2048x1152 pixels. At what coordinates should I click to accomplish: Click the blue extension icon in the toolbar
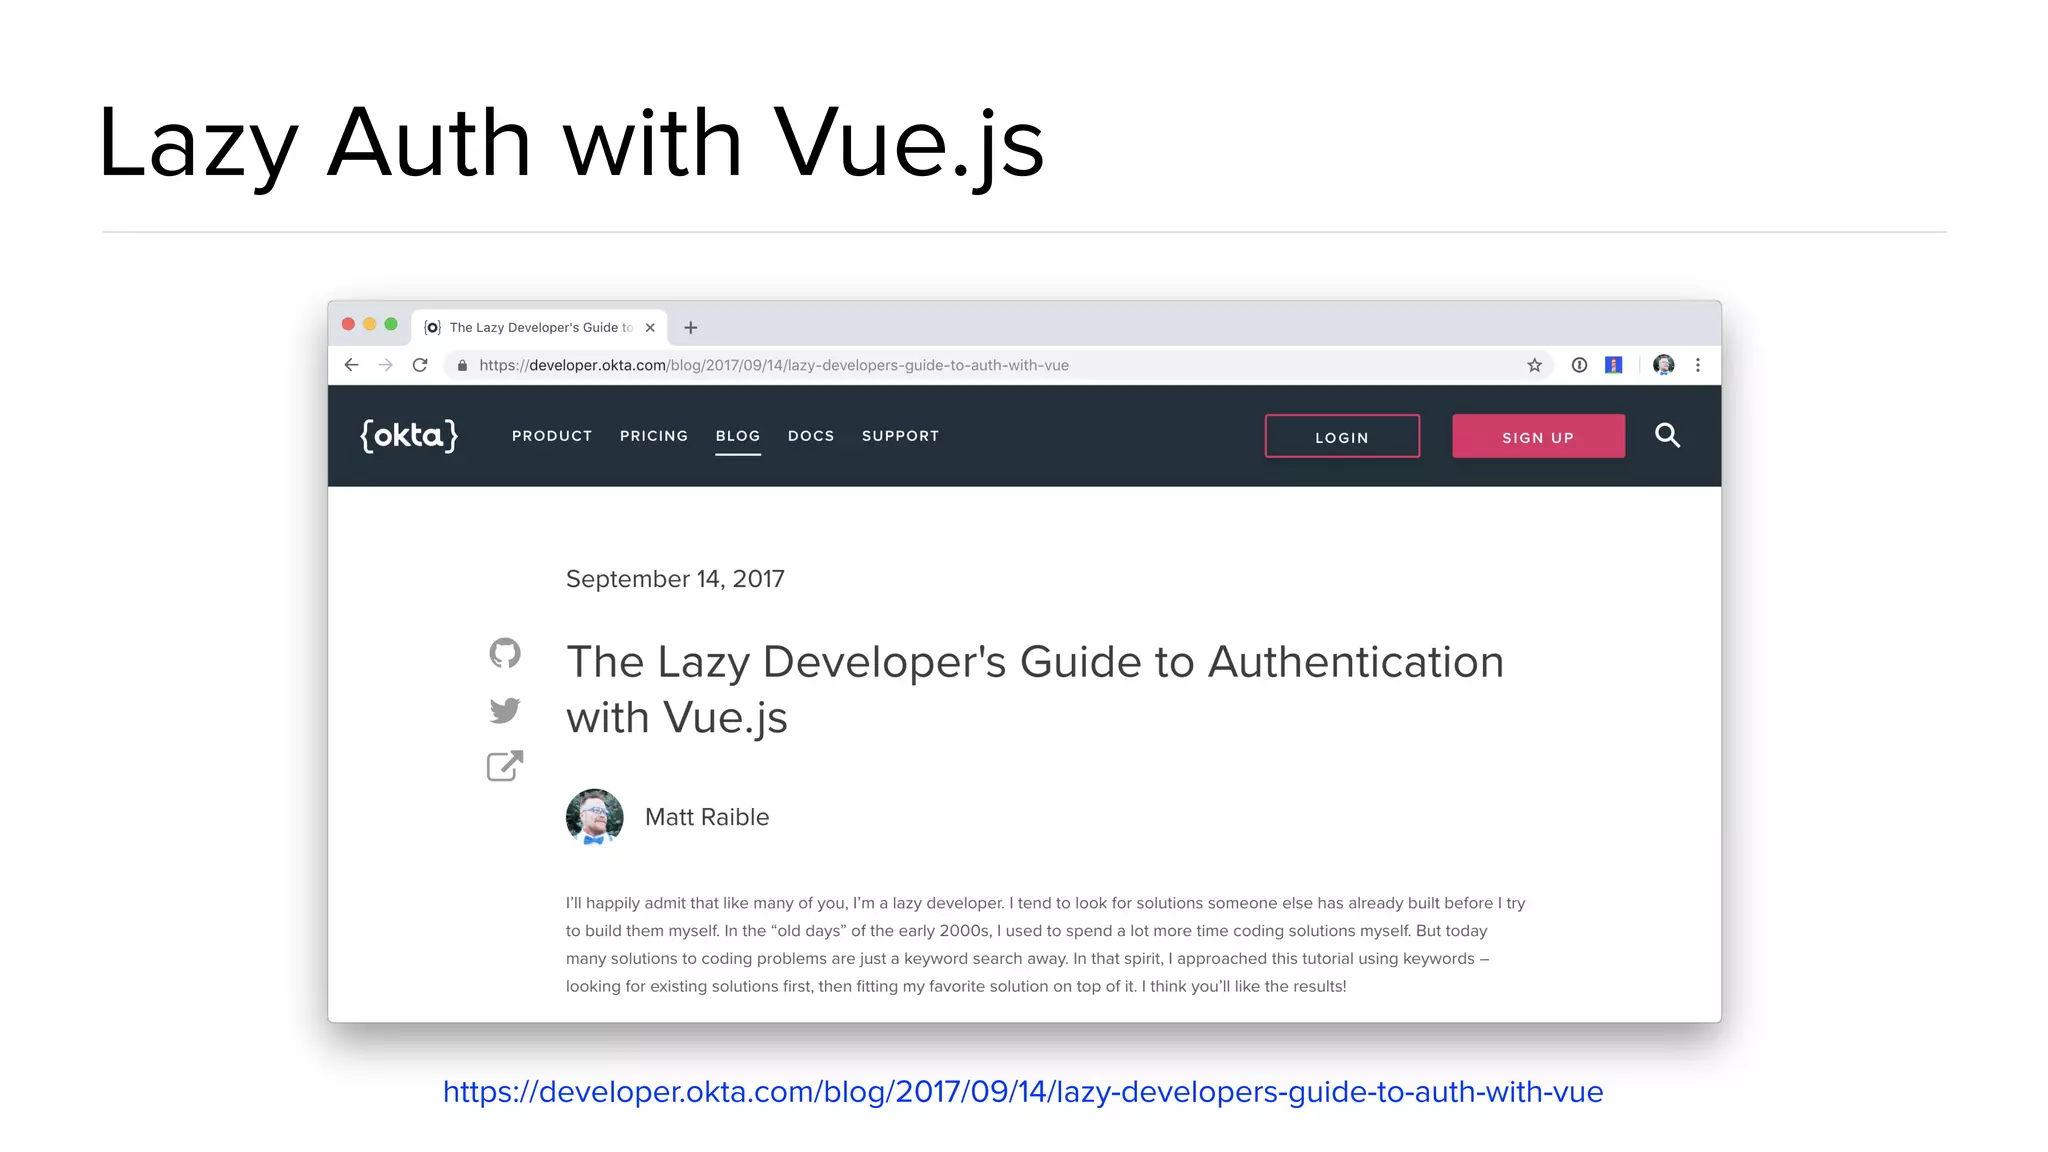click(1613, 365)
